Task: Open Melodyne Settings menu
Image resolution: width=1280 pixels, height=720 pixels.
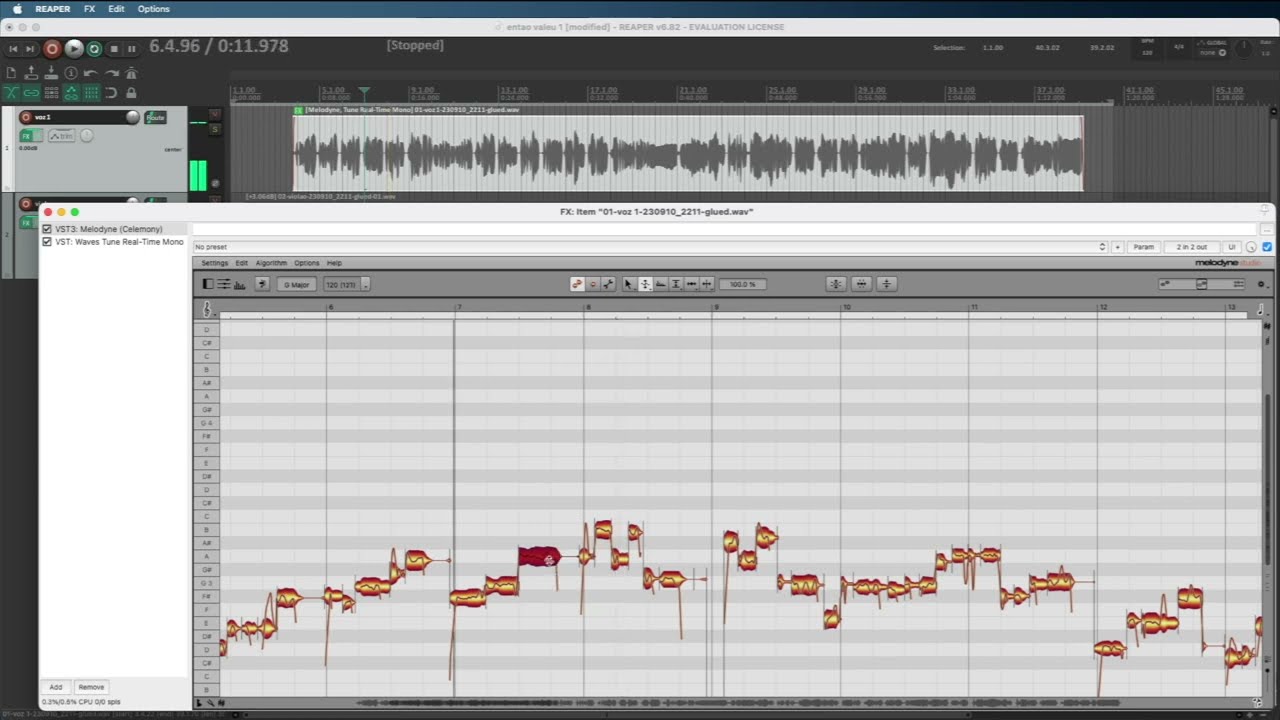Action: coord(214,263)
